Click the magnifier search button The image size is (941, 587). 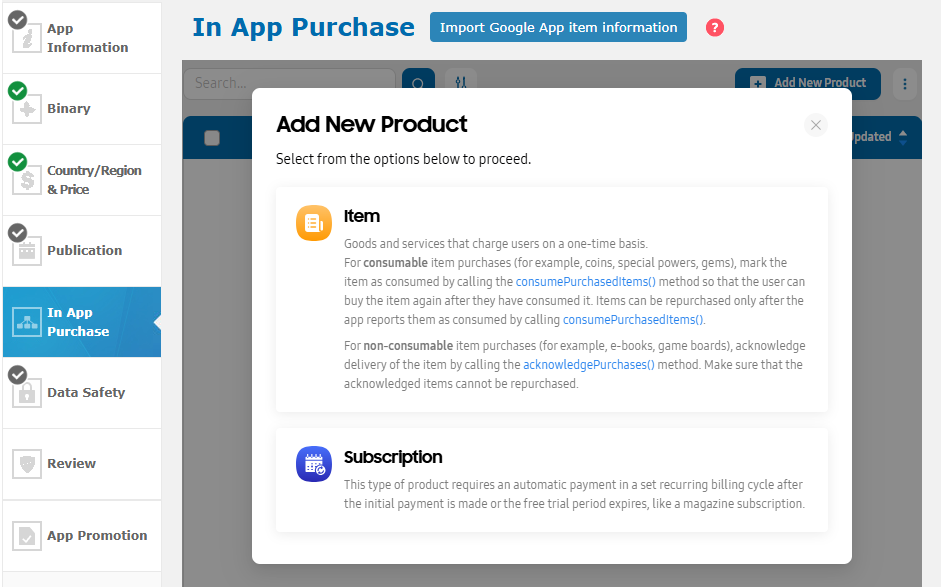point(418,83)
